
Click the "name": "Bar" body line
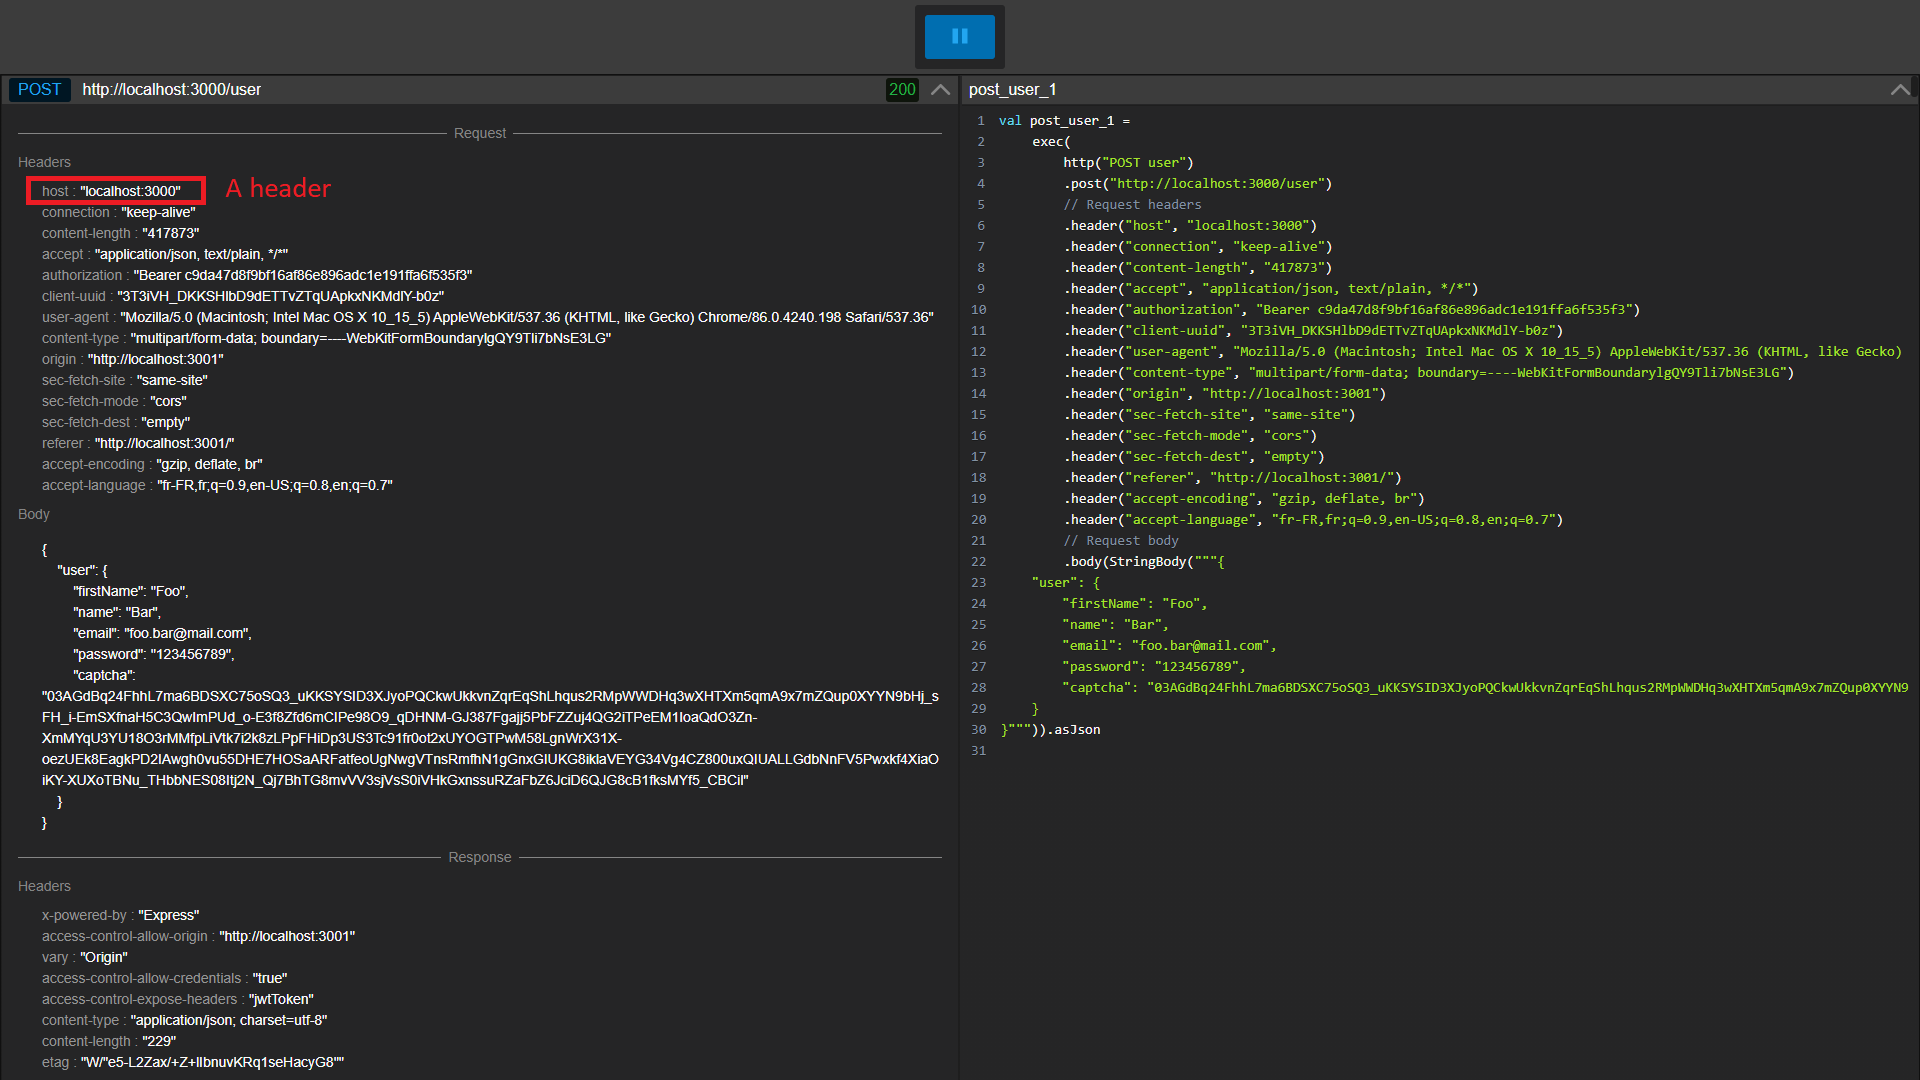click(x=117, y=612)
